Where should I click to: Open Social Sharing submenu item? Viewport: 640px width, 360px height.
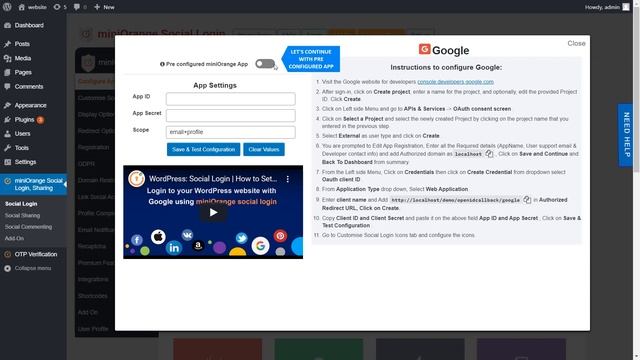[22, 215]
